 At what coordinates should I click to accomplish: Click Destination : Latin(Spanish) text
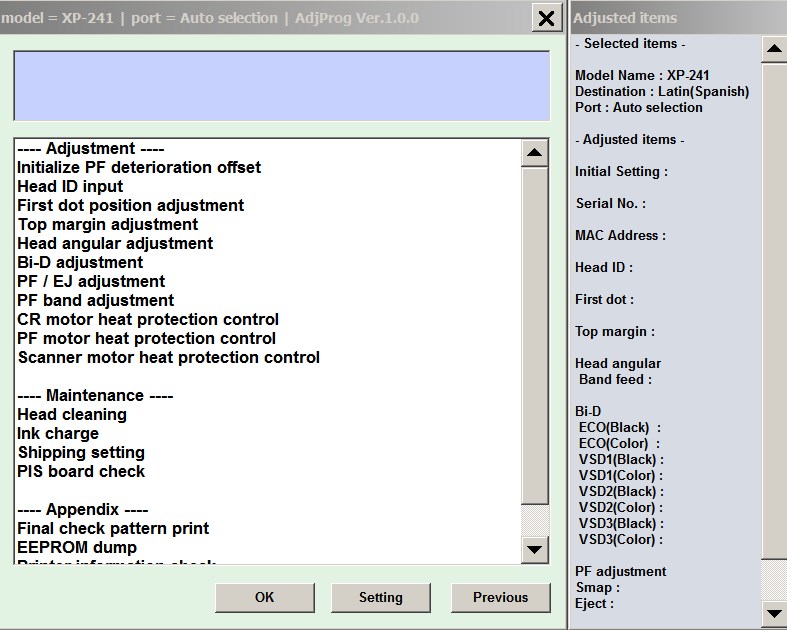(662, 91)
